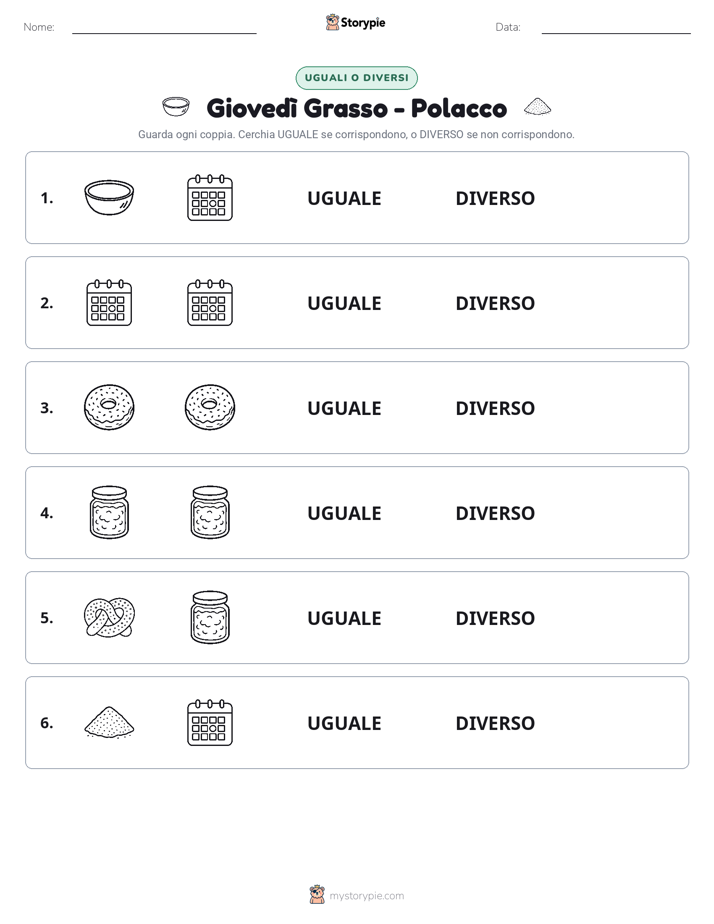Choose DIVERSO for row 5
This screenshot has height=924, width=714.
pos(495,618)
